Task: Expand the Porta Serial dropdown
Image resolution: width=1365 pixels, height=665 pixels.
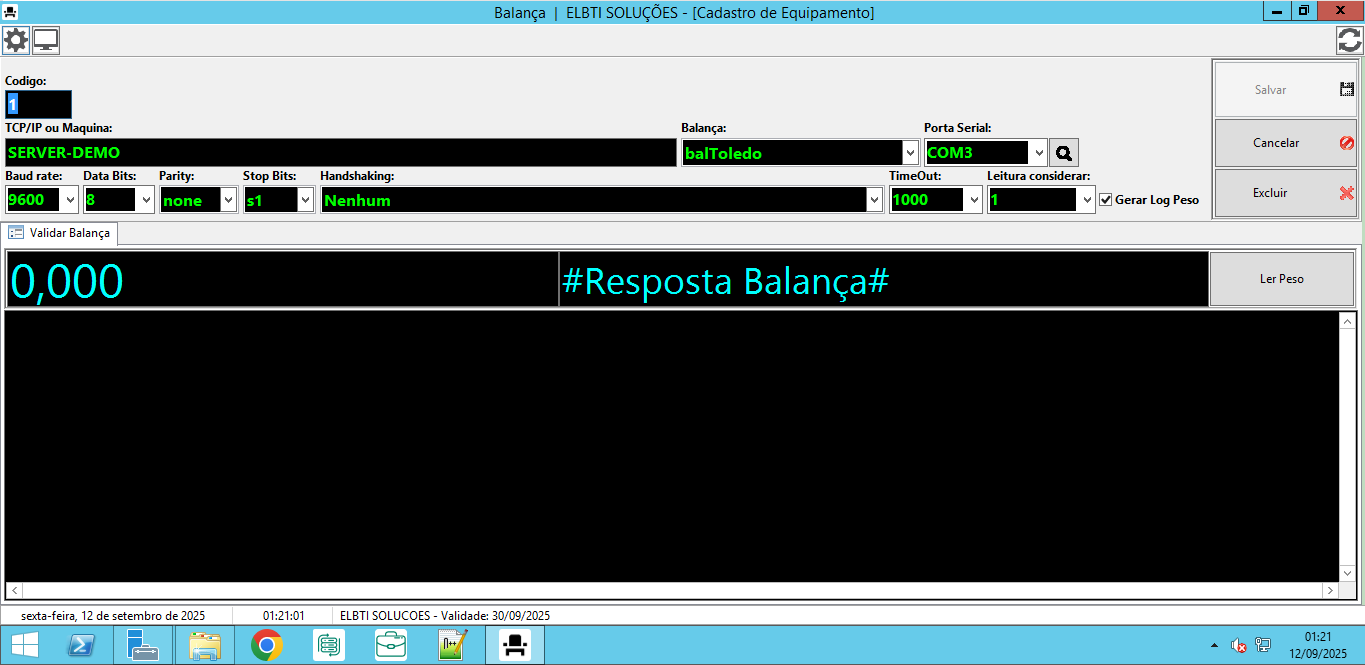Action: (1039, 153)
